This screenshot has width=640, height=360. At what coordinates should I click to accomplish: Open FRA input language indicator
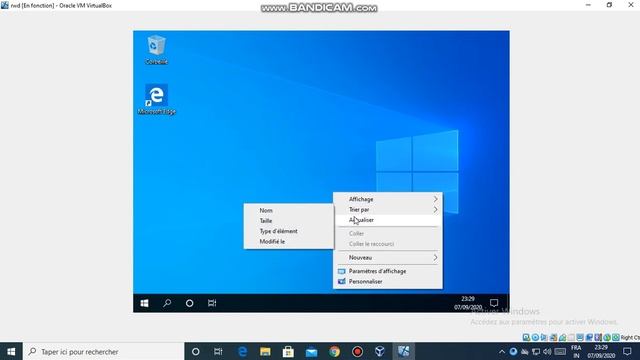pyautogui.click(x=576, y=351)
